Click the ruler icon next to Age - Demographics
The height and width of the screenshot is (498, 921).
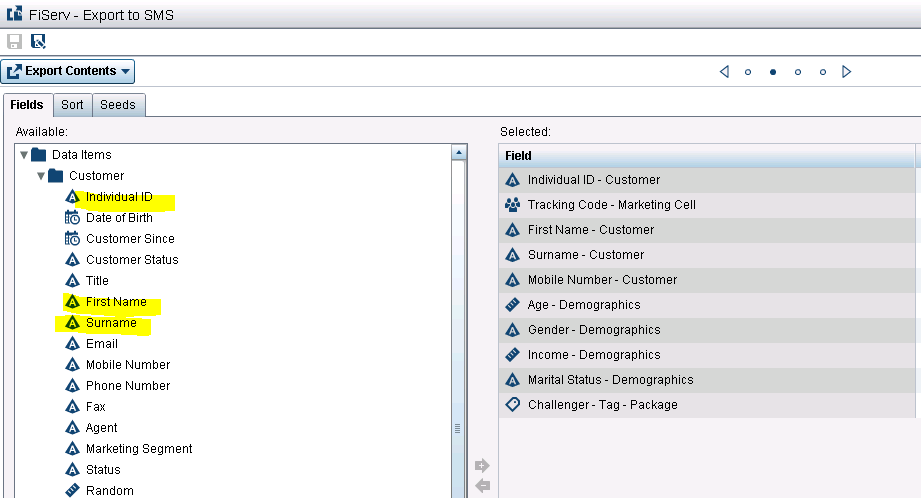pyautogui.click(x=512, y=305)
